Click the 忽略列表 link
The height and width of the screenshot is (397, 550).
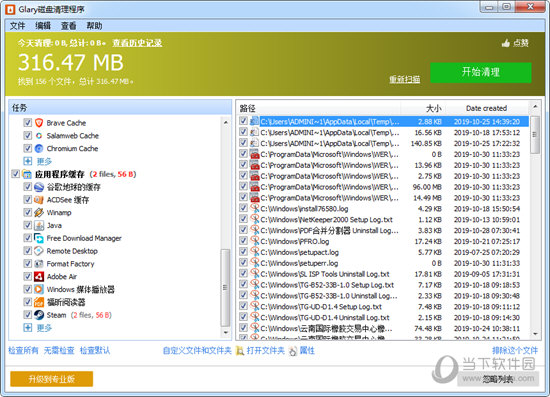point(498,379)
